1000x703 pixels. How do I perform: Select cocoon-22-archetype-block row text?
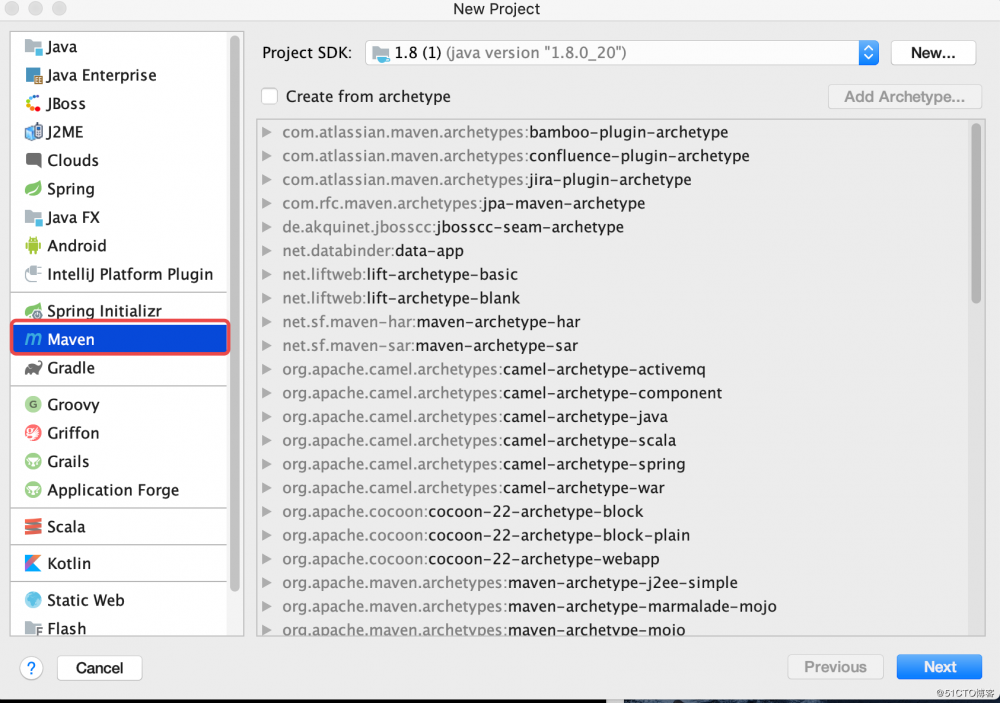click(x=463, y=512)
